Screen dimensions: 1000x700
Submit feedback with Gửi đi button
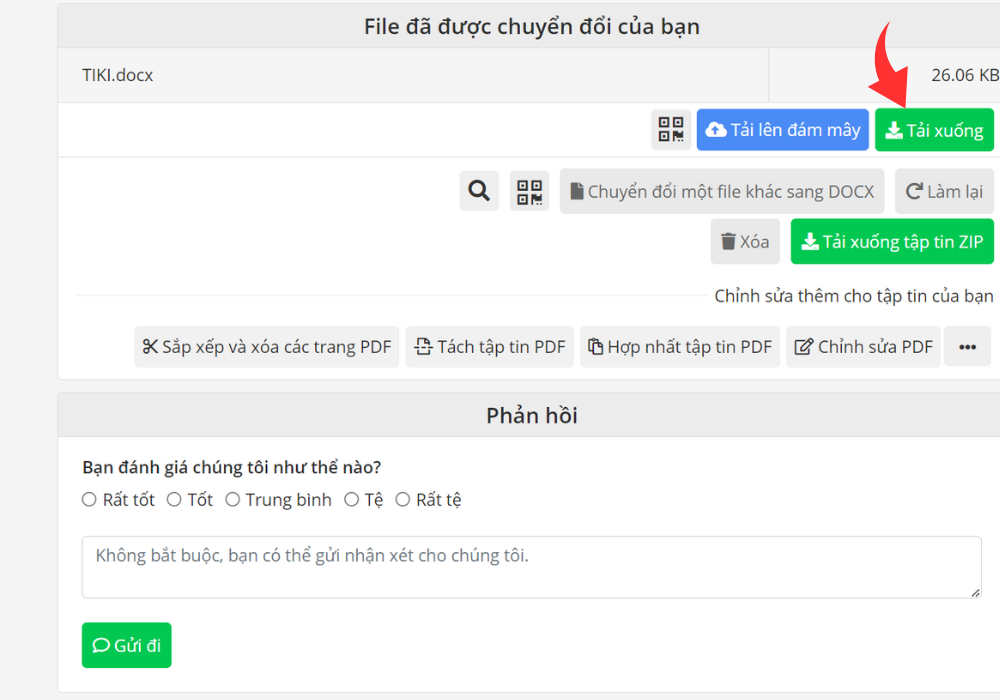126,645
